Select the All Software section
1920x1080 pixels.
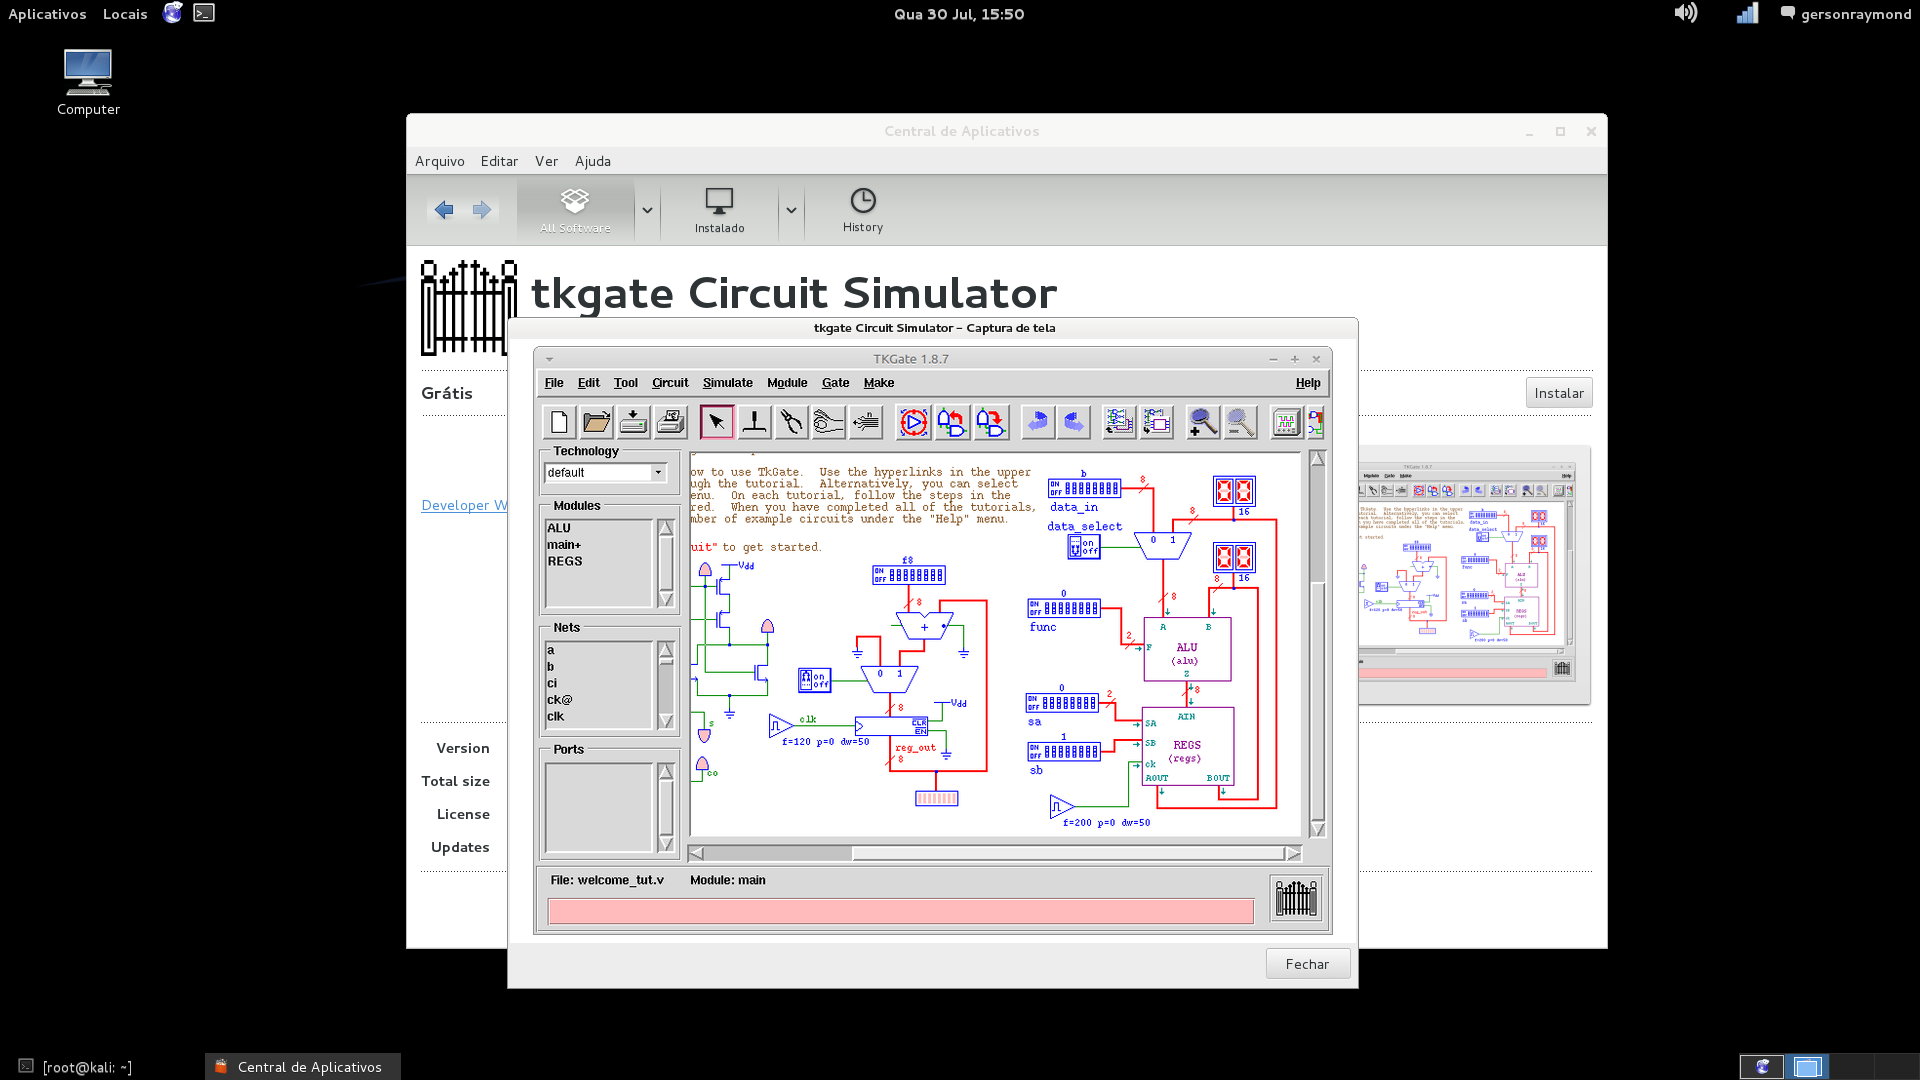pos(575,211)
